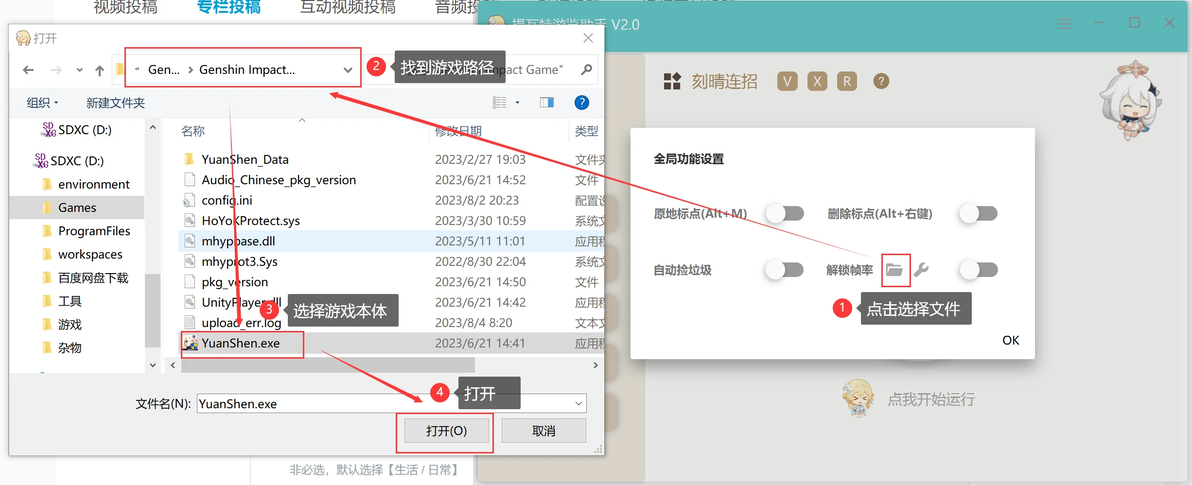Click the wrench icon beside 解锁帧率
This screenshot has width=1192, height=485.
point(921,269)
